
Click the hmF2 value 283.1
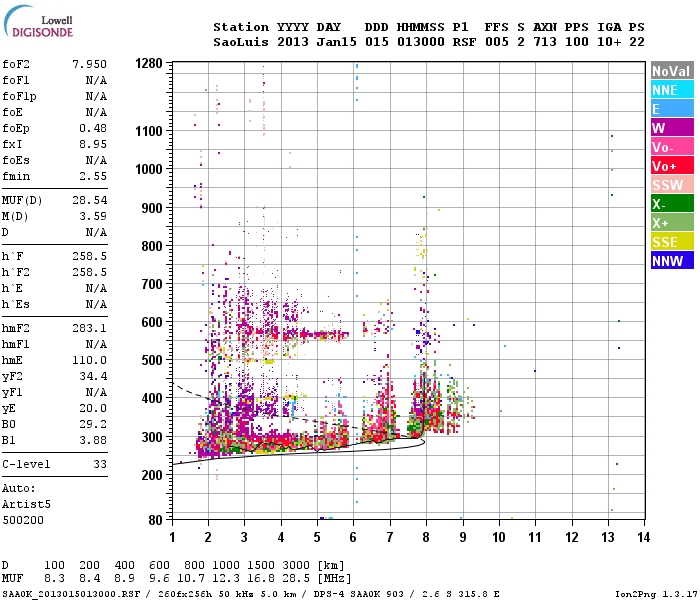90,329
